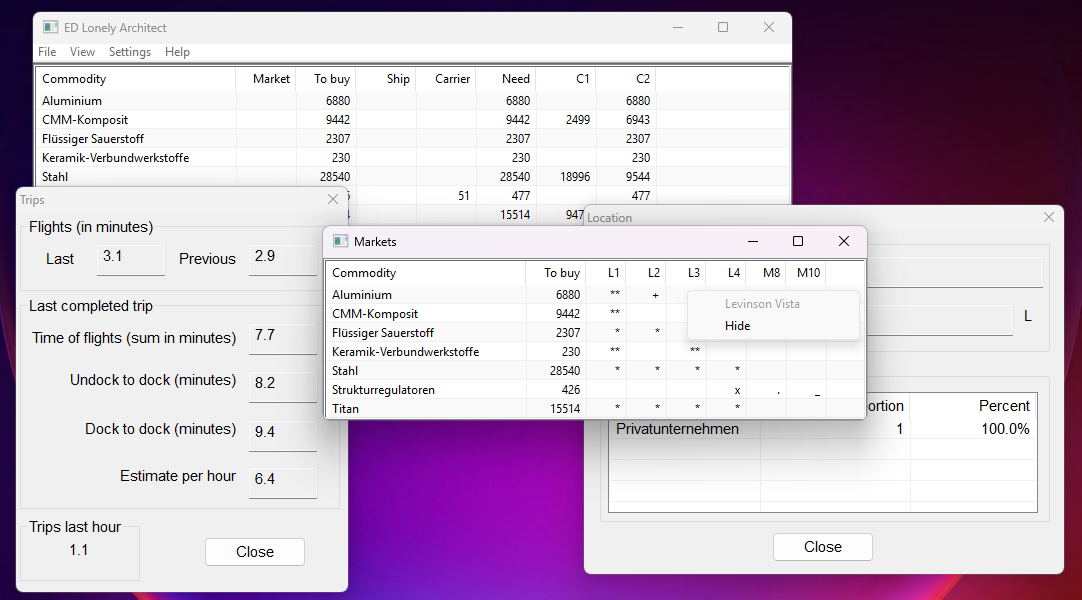Click the C2 column header

point(626,79)
